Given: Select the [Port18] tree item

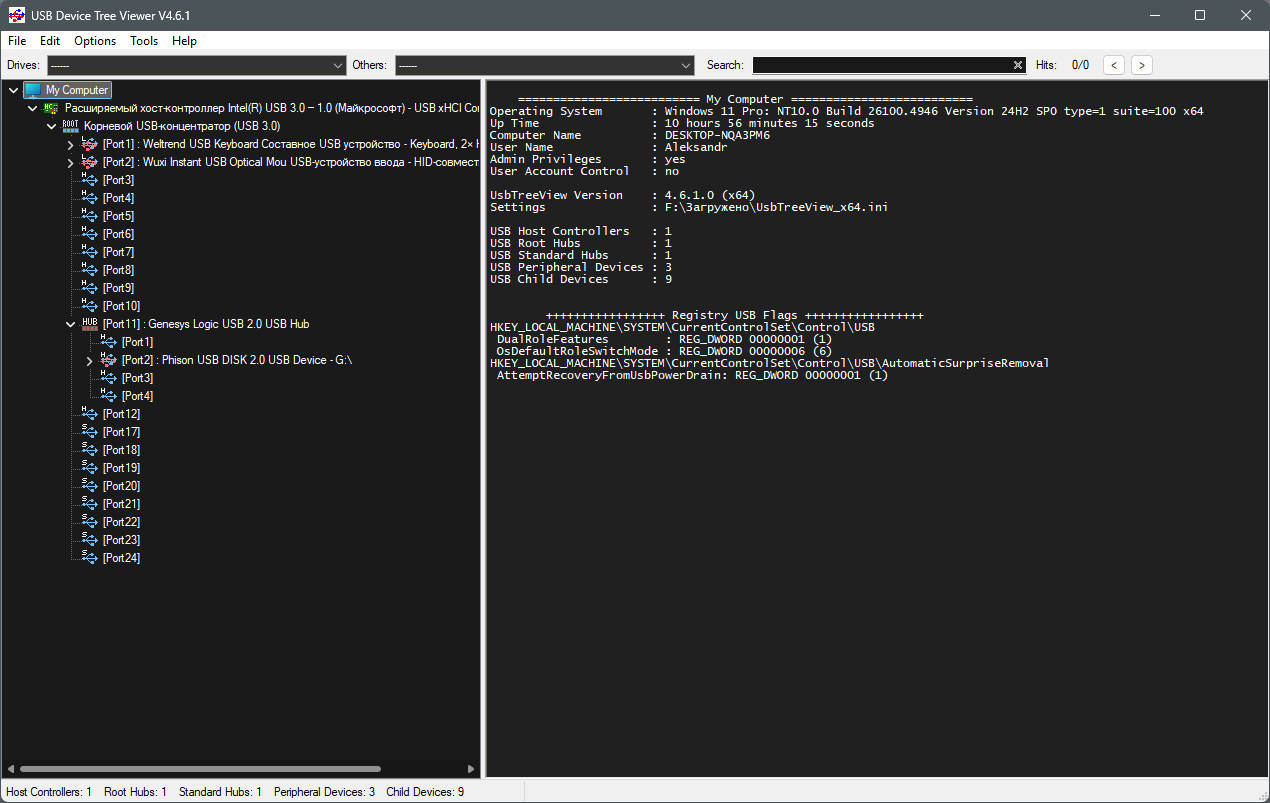Looking at the screenshot, I should pos(121,450).
